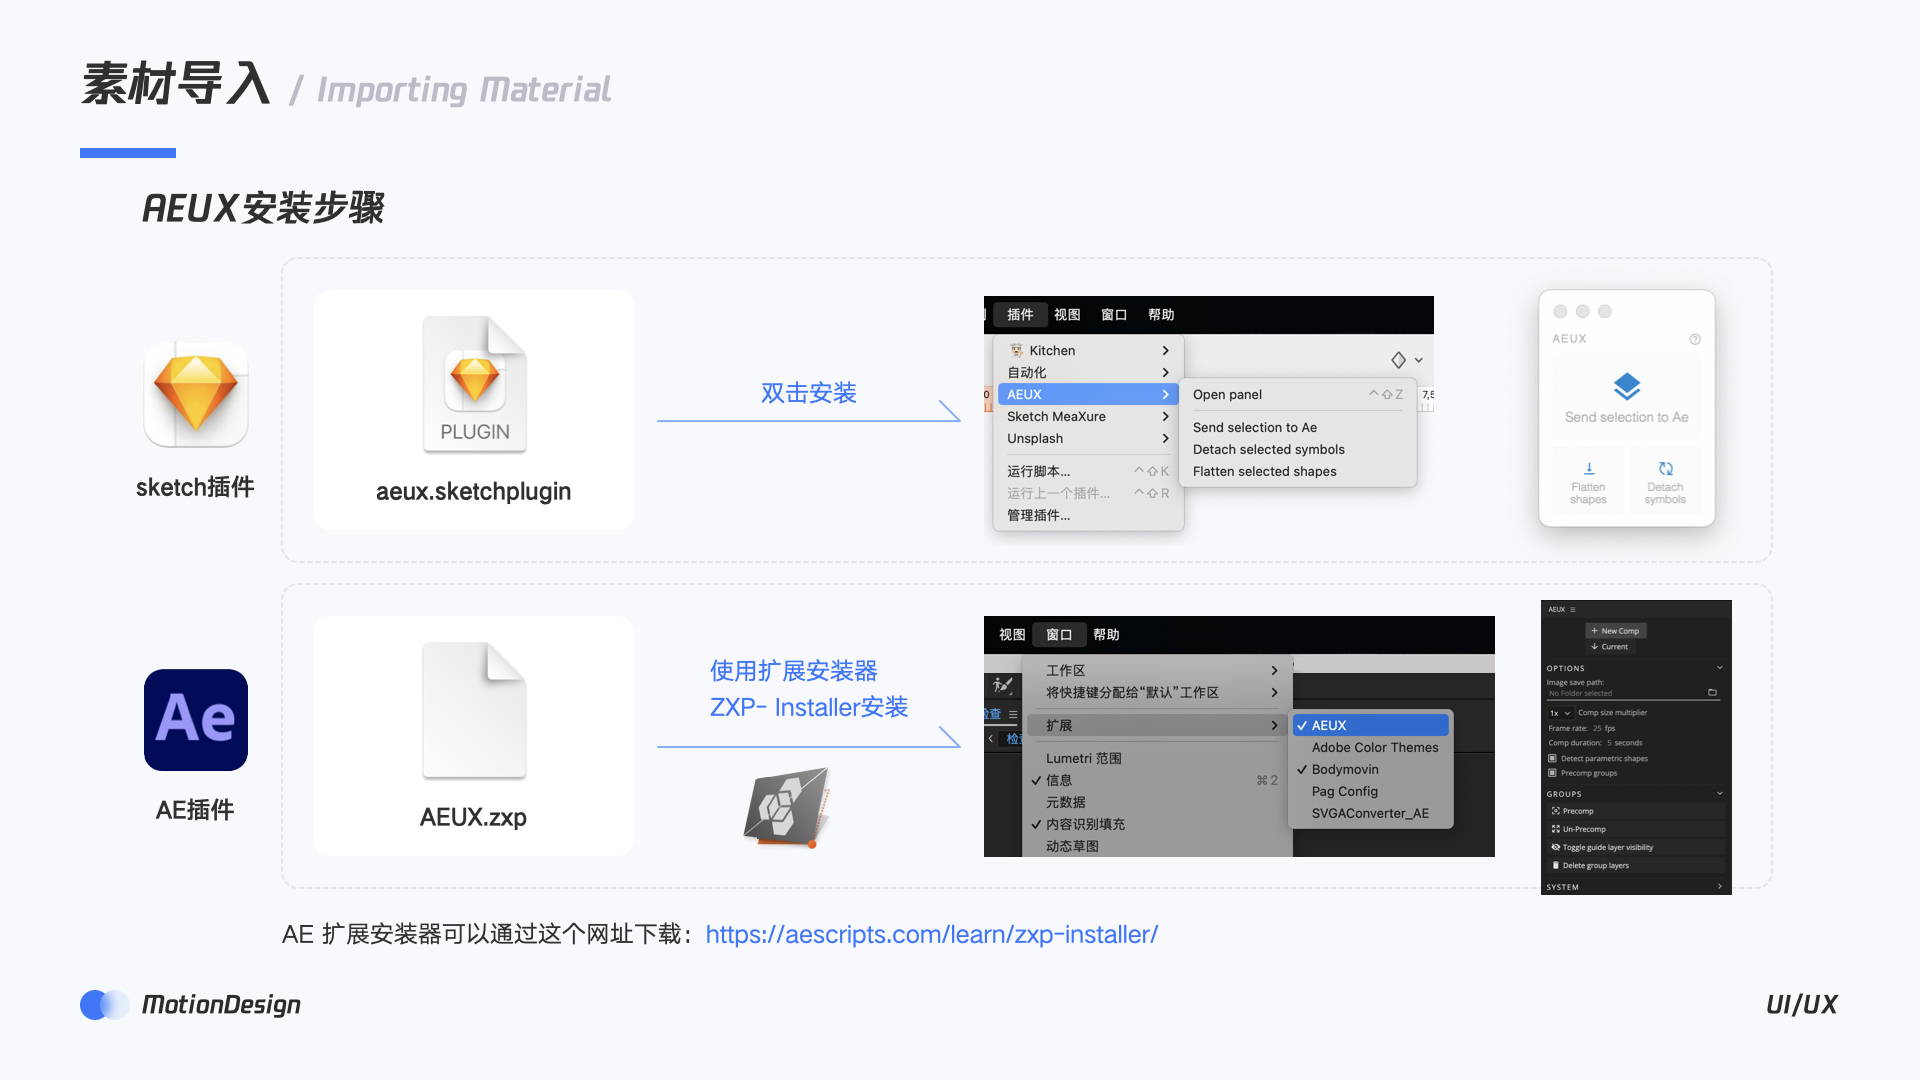1920x1080 pixels.
Task: Click the After Effects Ae icon
Action: pos(196,719)
